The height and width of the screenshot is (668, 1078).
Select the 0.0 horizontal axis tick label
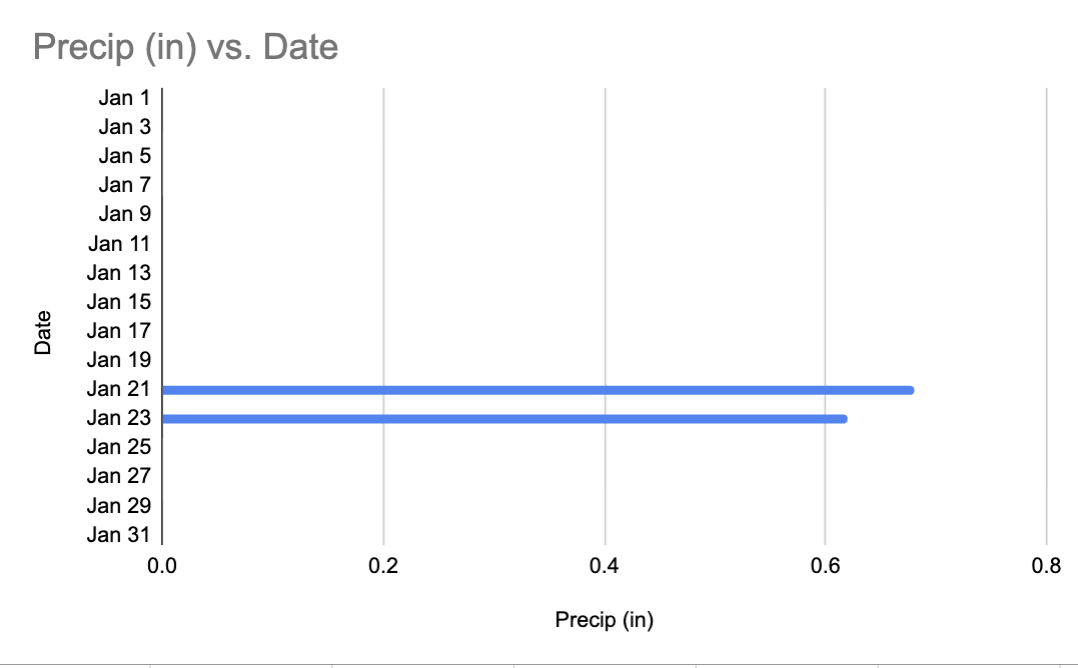point(162,567)
